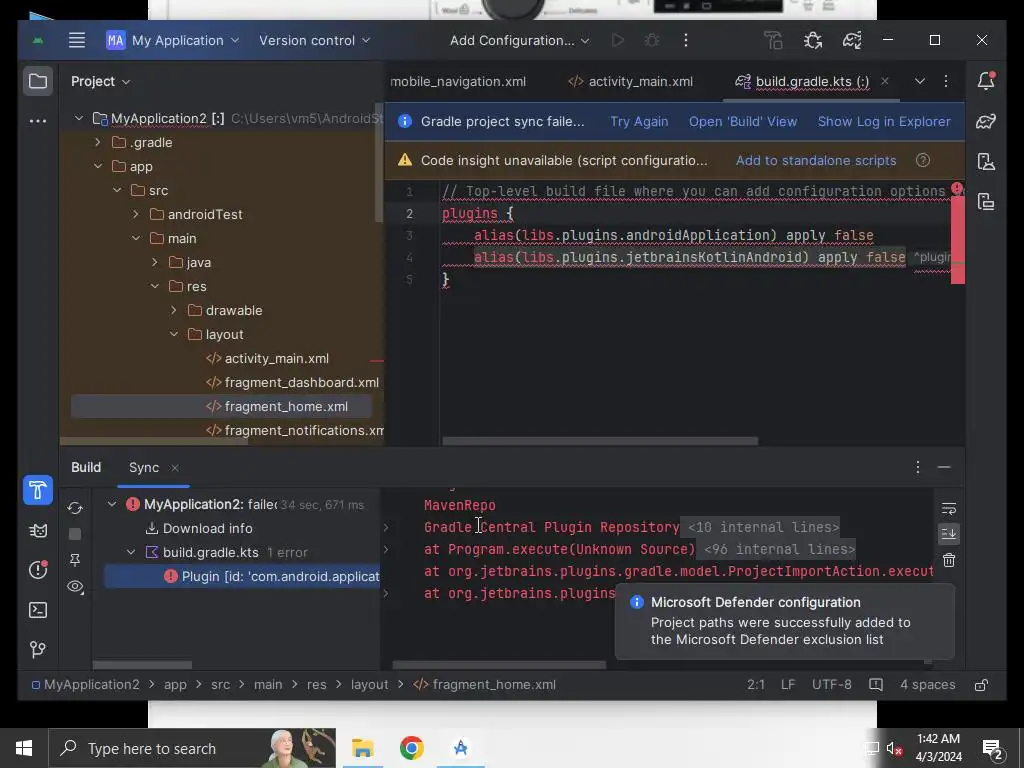This screenshot has height=768, width=1024.
Task: Toggle read-only lock icon in status bar
Action: [981, 684]
